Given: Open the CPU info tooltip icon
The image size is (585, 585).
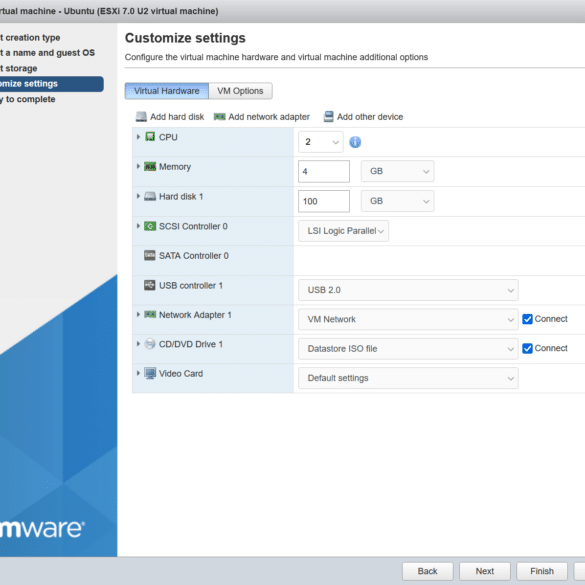Looking at the screenshot, I should tap(355, 142).
